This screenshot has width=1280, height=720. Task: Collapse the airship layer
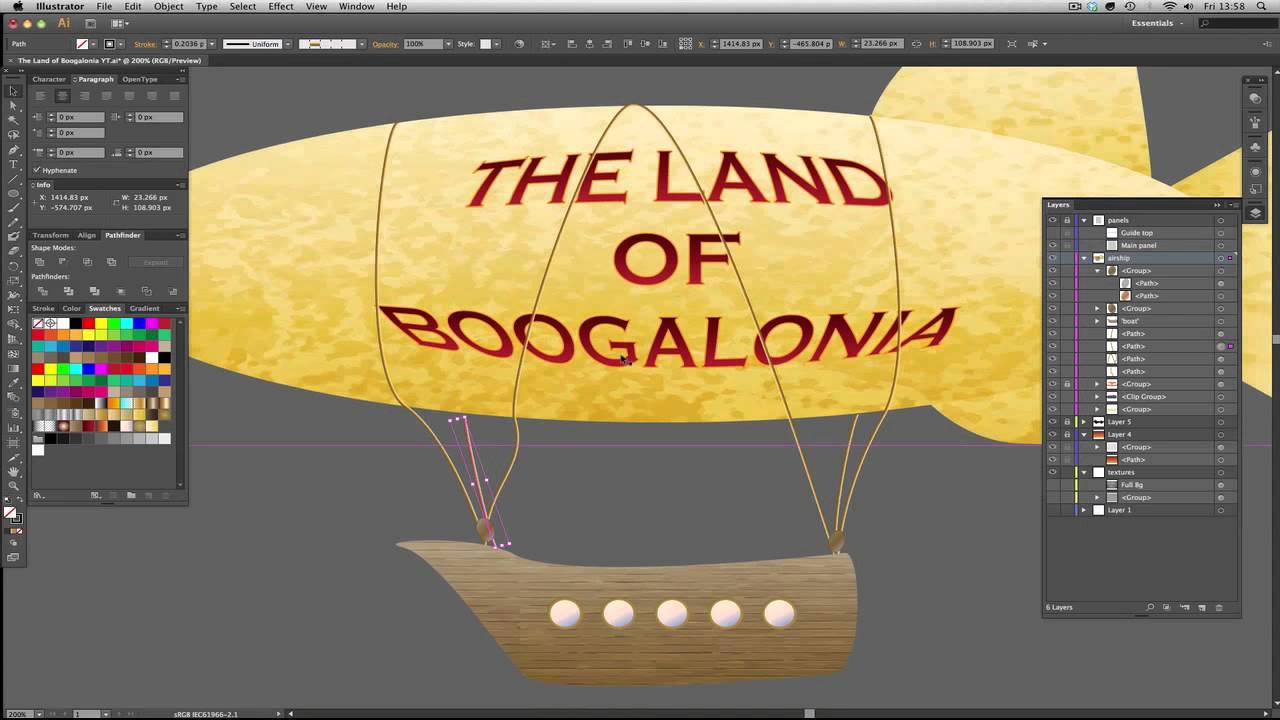[1084, 258]
